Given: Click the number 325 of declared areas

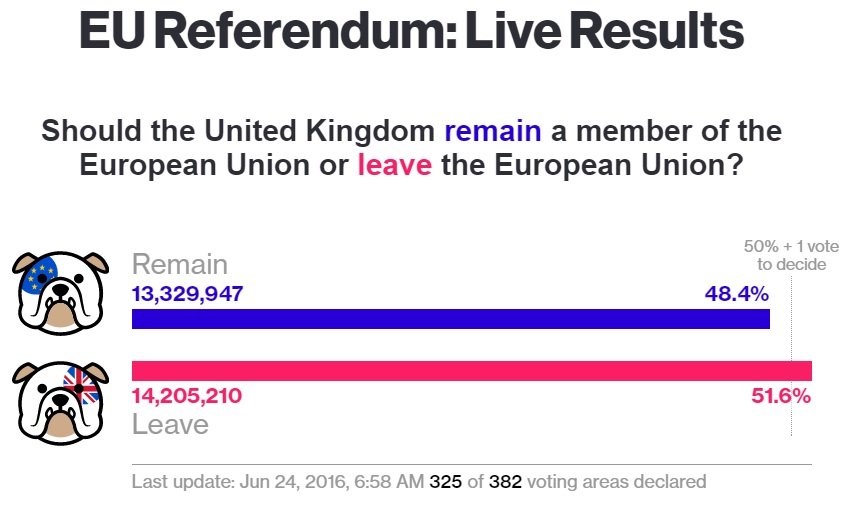Looking at the screenshot, I should (x=445, y=481).
